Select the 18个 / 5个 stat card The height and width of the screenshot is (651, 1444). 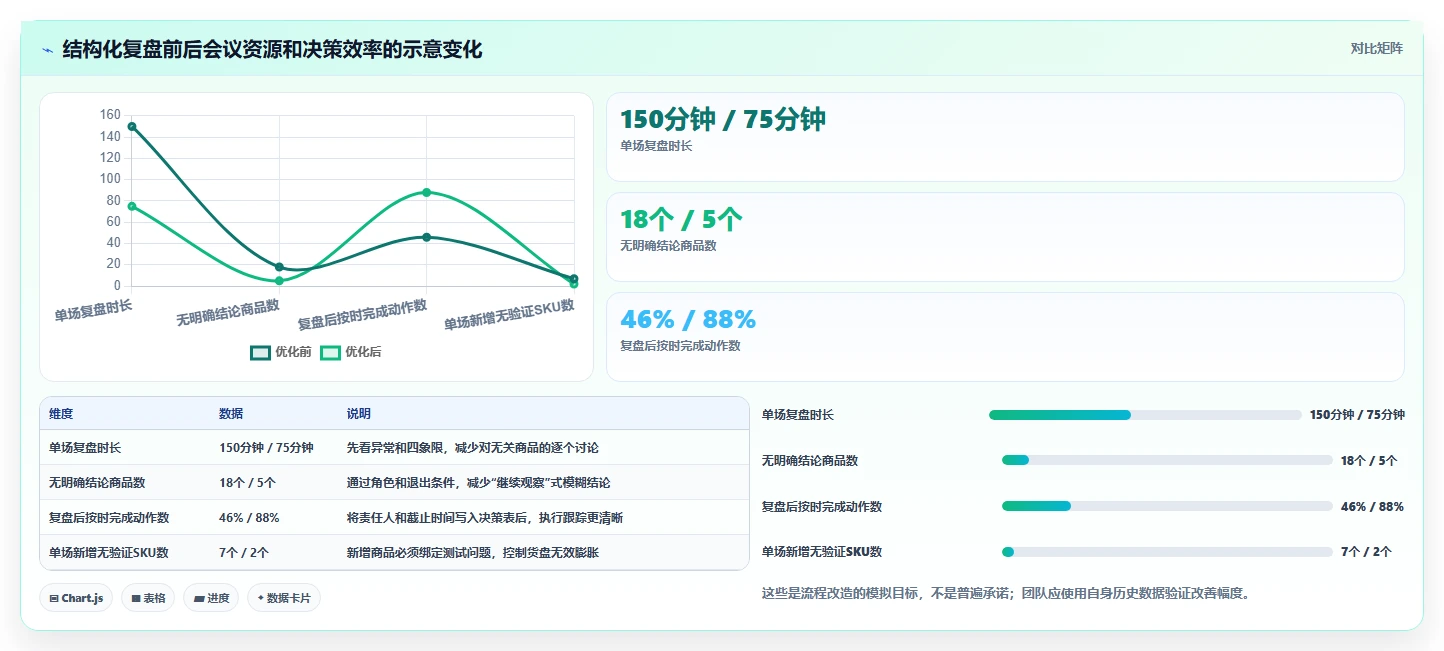(1005, 237)
